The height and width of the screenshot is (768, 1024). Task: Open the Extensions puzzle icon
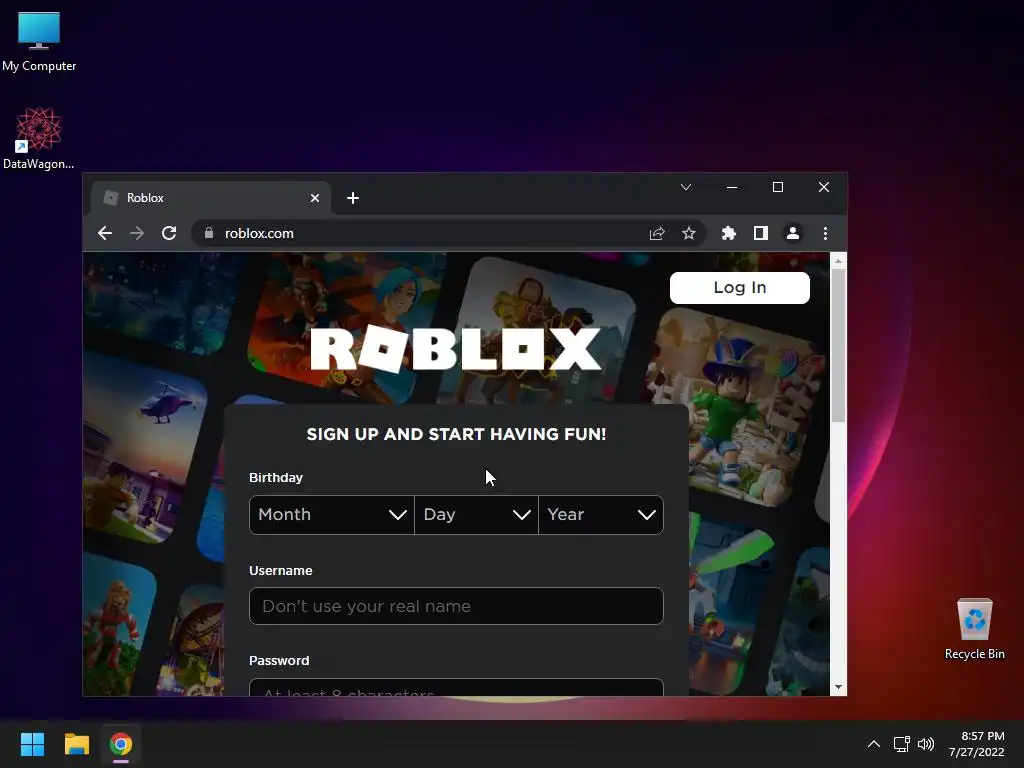[x=729, y=233]
